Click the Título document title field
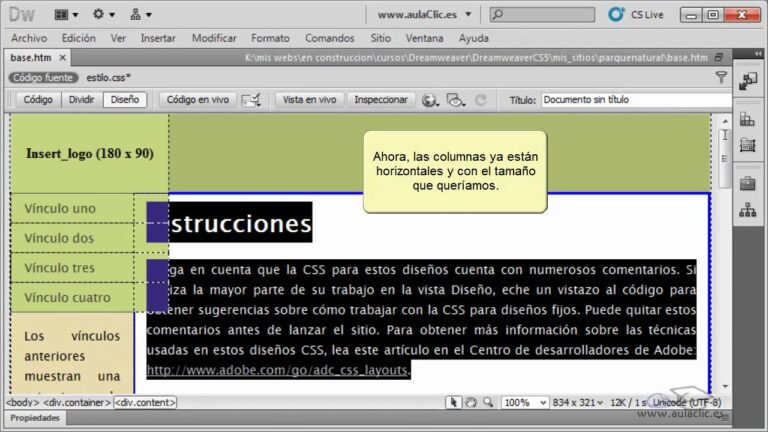Image resolution: width=768 pixels, height=432 pixels. (x=636, y=100)
